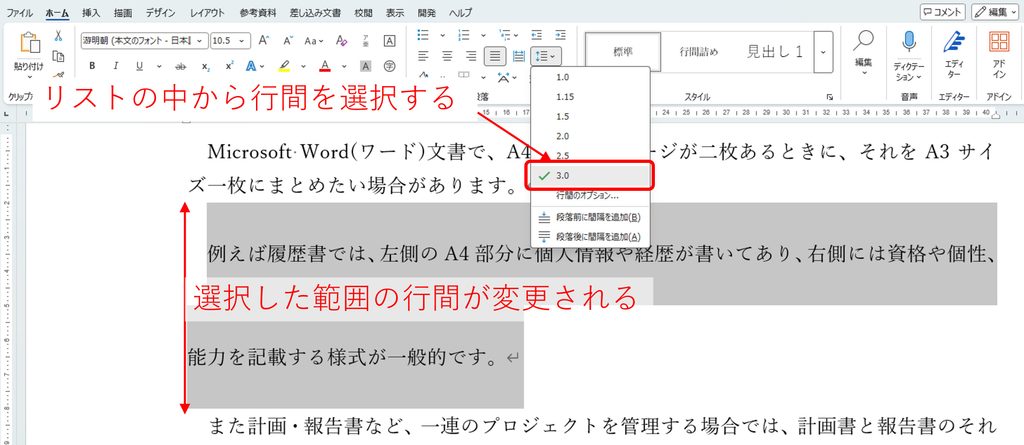Click the コメント (Comments) button

coord(942,12)
